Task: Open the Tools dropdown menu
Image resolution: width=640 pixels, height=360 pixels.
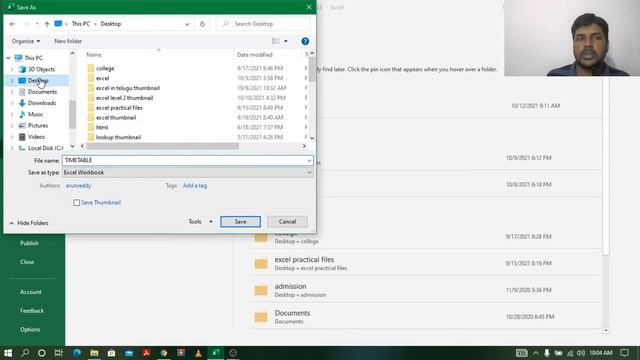Action: click(x=200, y=222)
